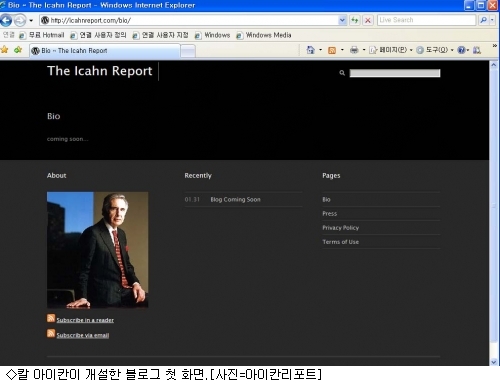Open the 페이지(P) Page menu
500x386 pixels.
click(x=391, y=50)
